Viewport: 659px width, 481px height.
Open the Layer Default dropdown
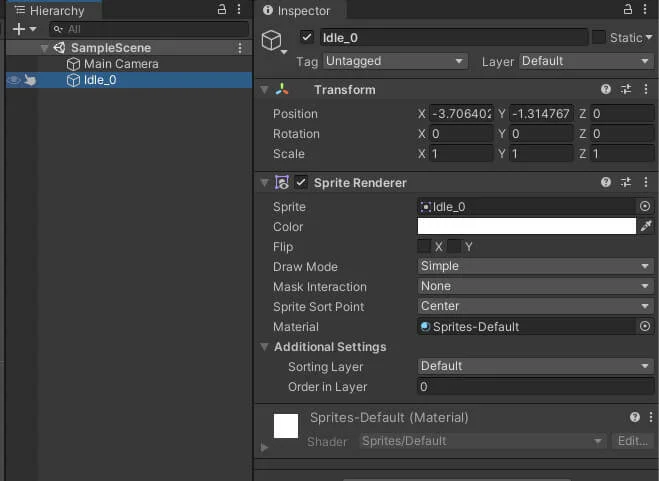click(586, 61)
